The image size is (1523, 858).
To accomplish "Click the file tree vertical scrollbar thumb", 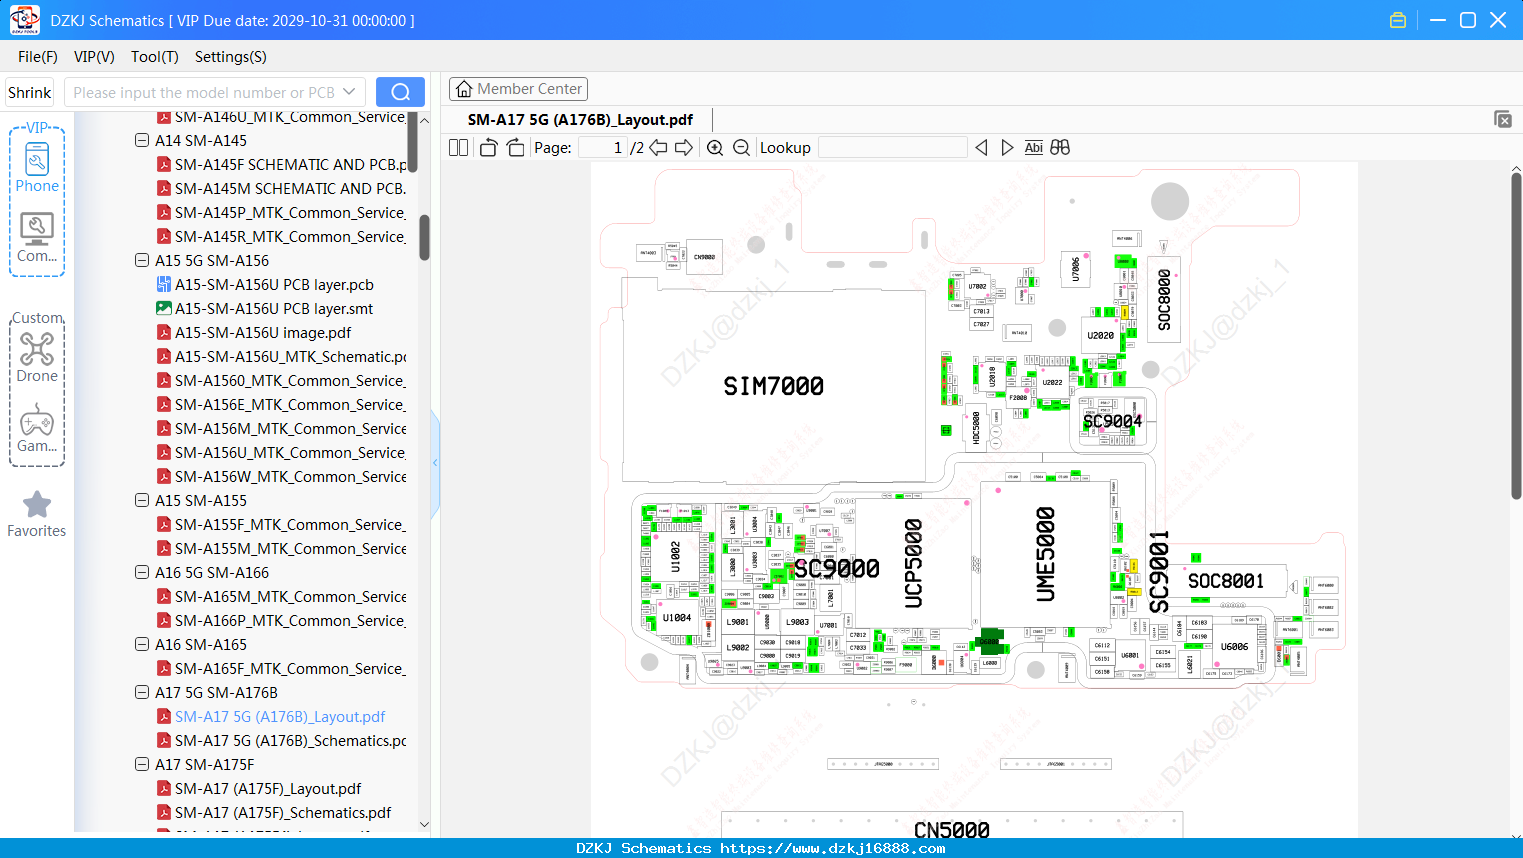I will 424,237.
